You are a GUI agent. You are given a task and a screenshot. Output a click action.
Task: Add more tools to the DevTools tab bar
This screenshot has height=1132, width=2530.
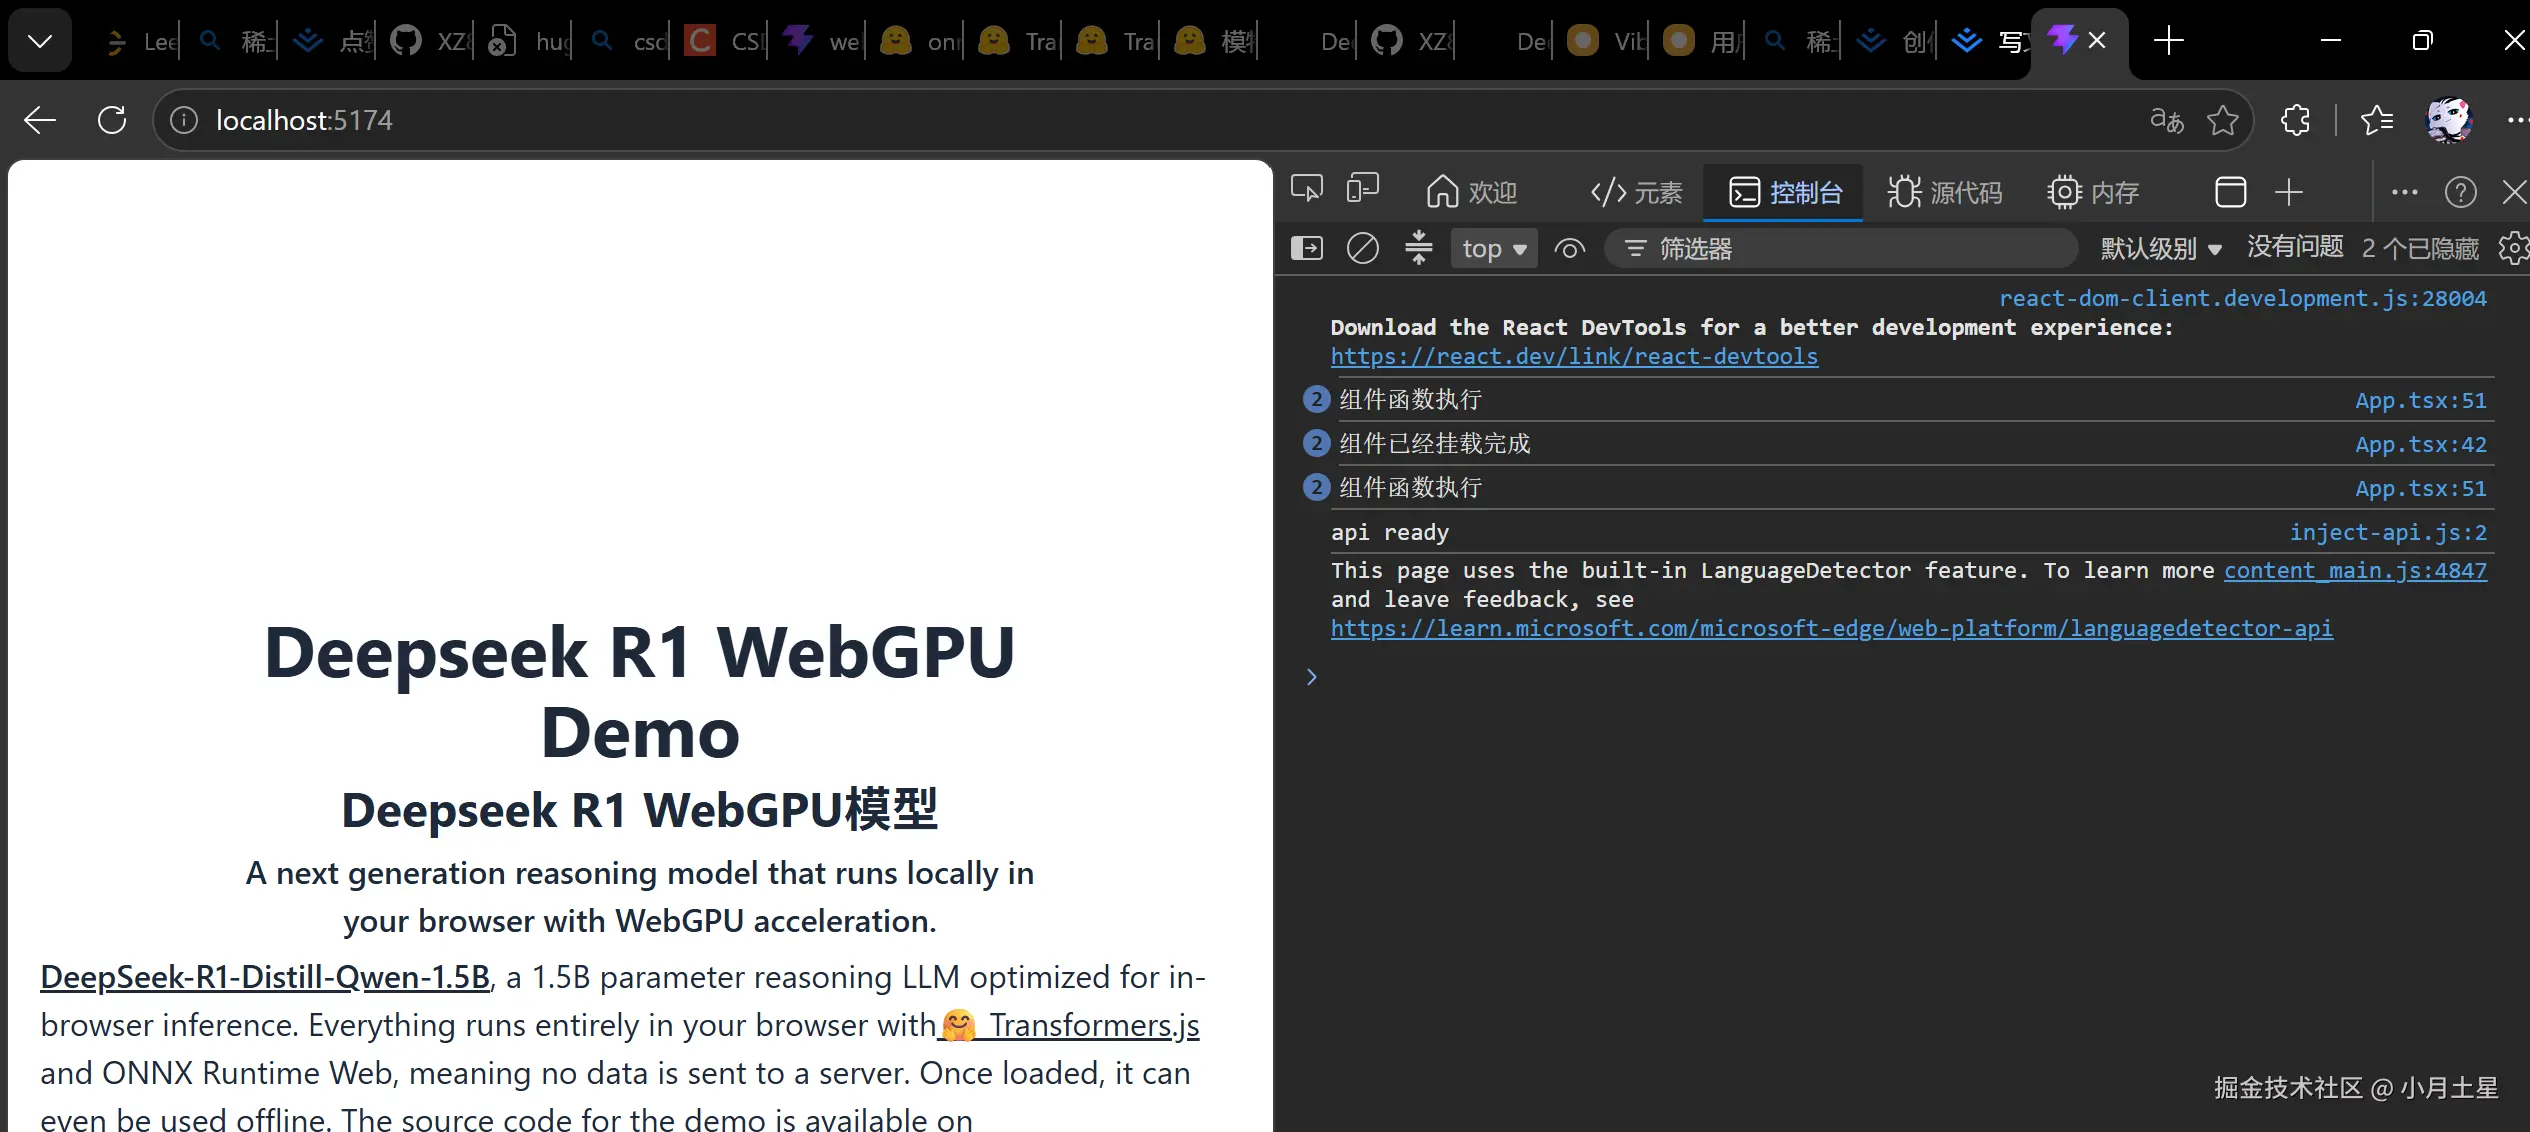coord(2289,192)
